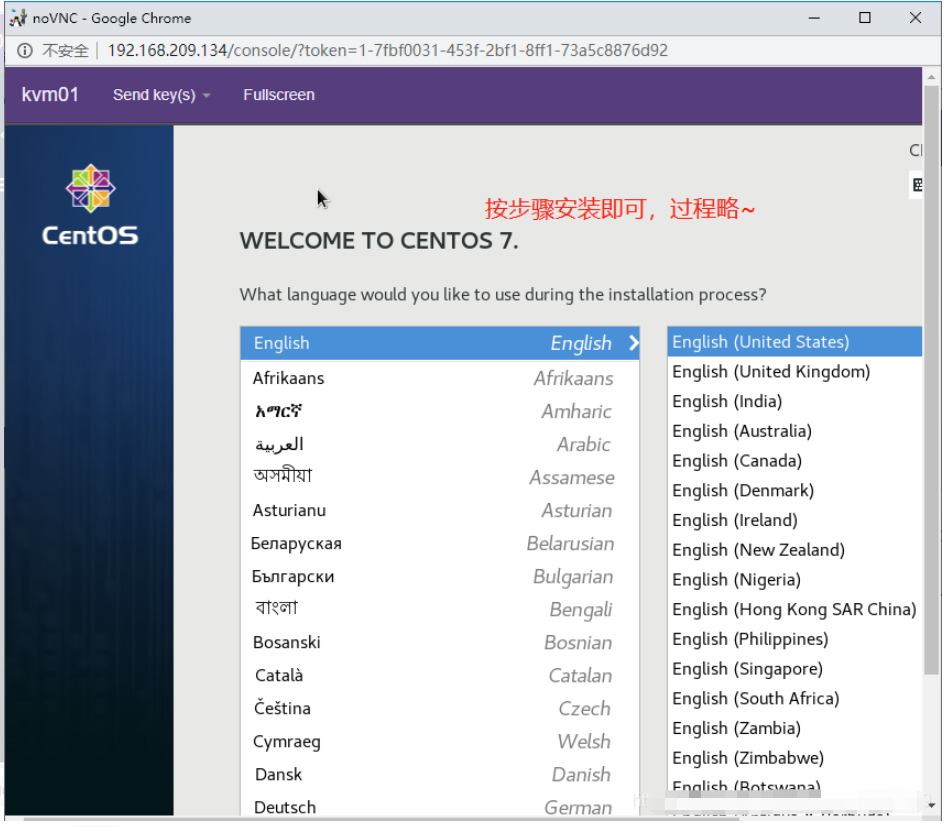Select English (Ireland) locale

(795, 520)
